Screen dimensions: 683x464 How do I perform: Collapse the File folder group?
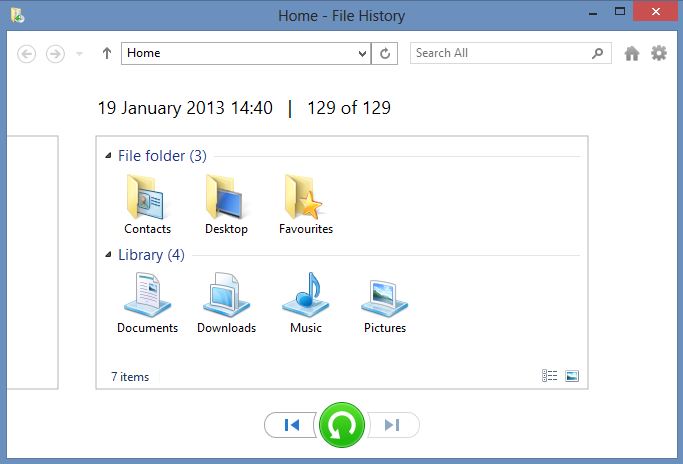pos(108,156)
